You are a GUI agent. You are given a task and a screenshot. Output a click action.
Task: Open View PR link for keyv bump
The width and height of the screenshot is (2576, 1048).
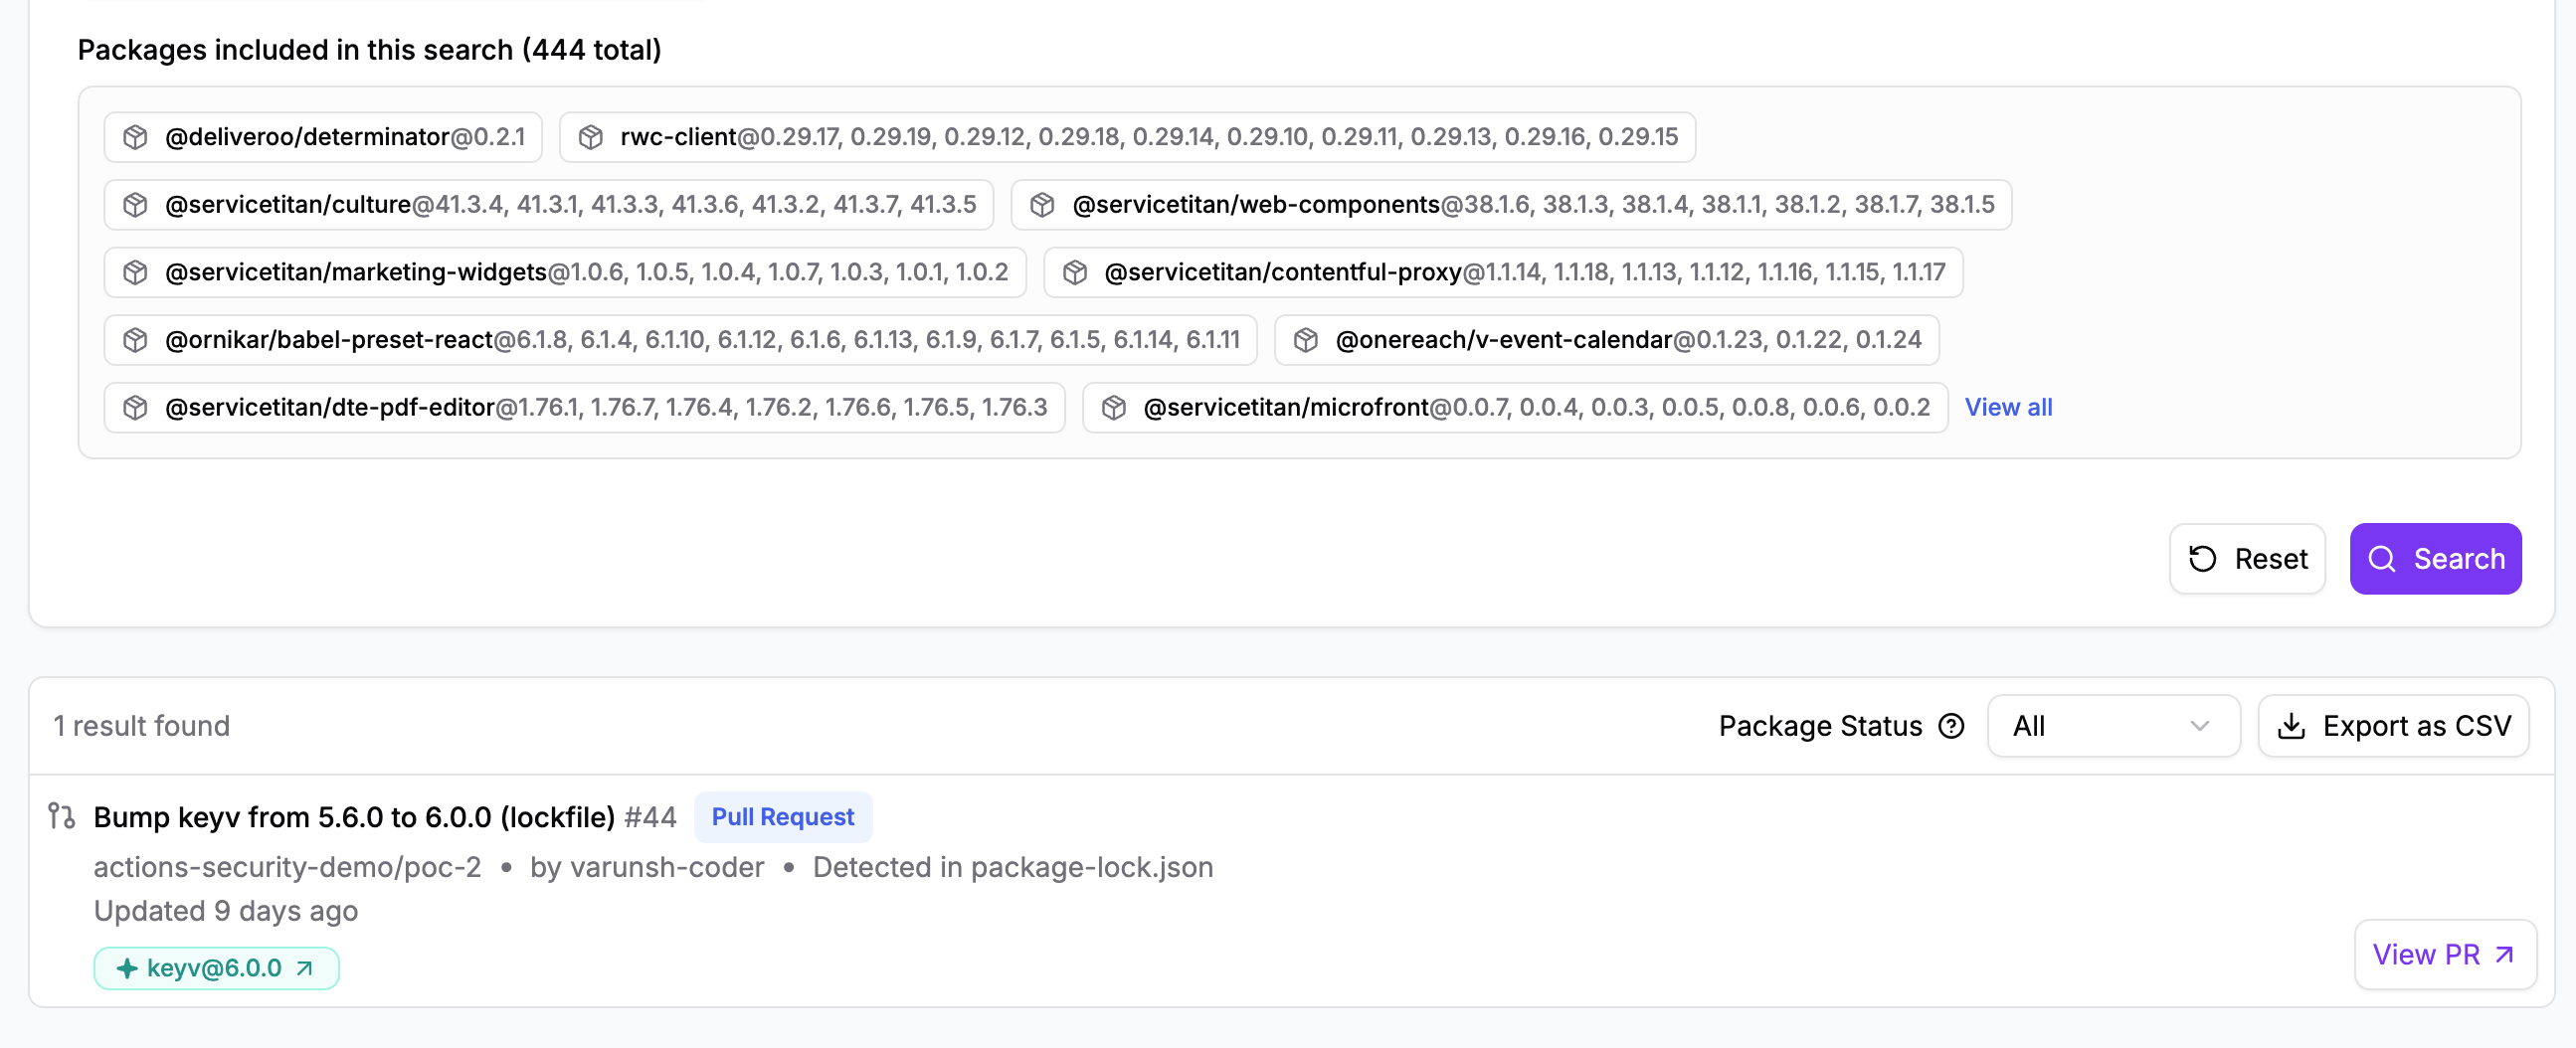pyautogui.click(x=2445, y=955)
